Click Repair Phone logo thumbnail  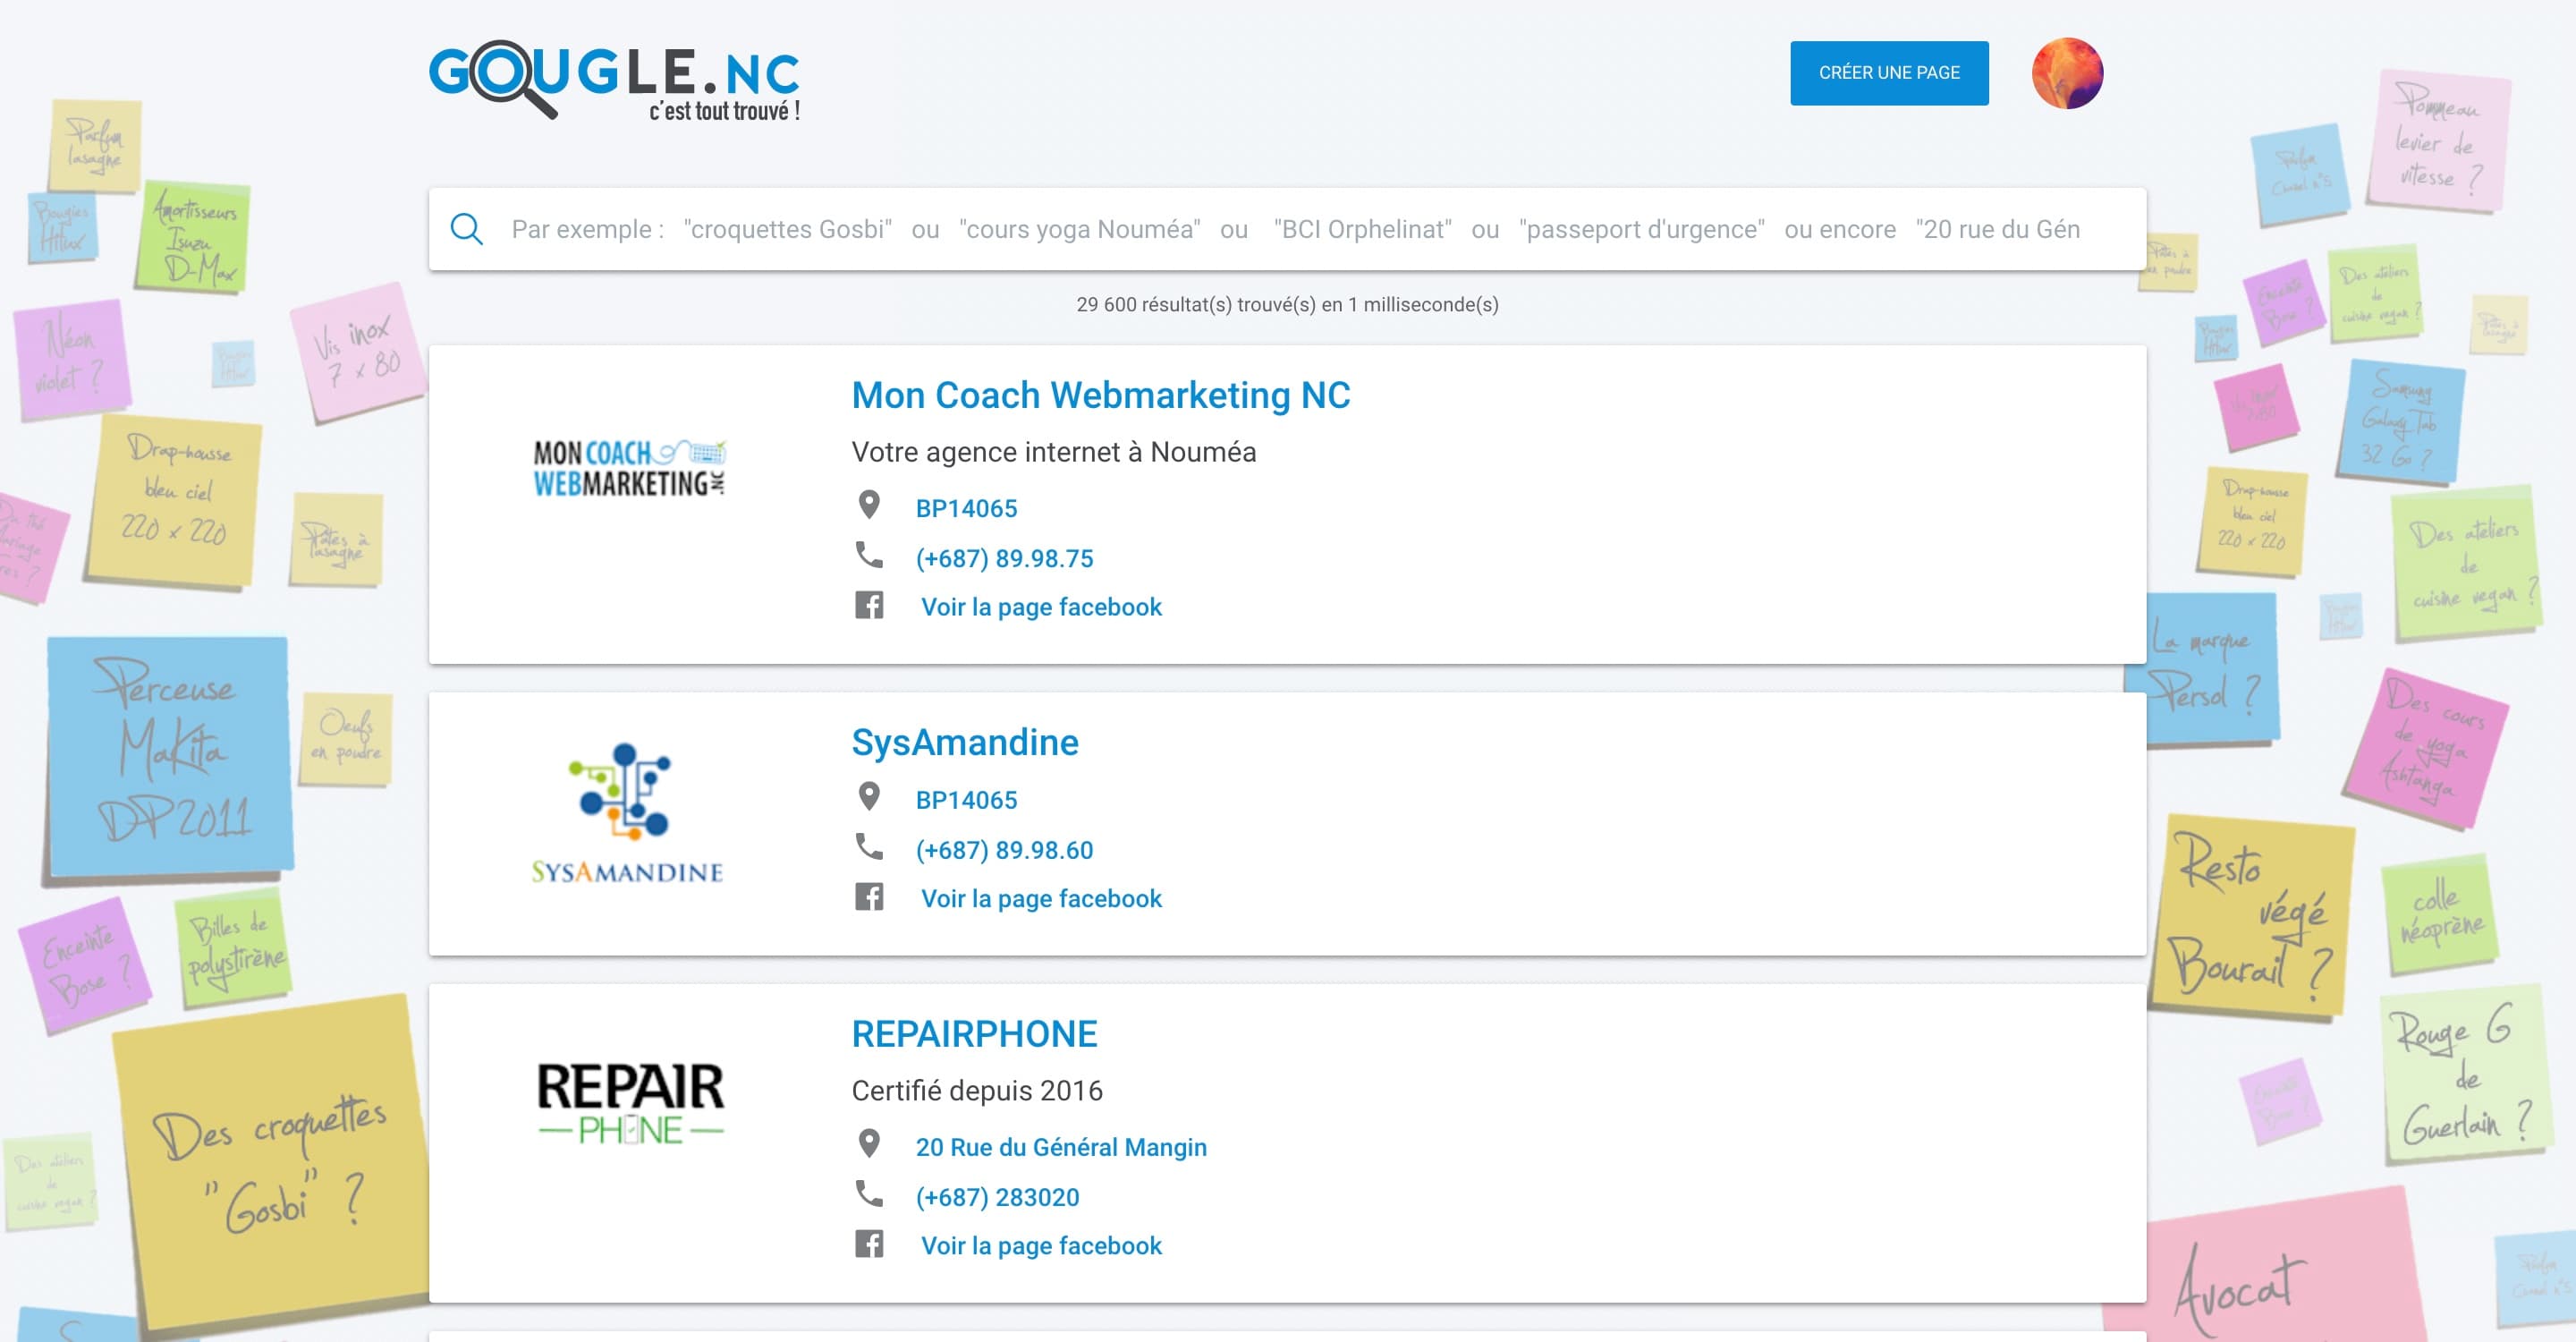tap(630, 1104)
